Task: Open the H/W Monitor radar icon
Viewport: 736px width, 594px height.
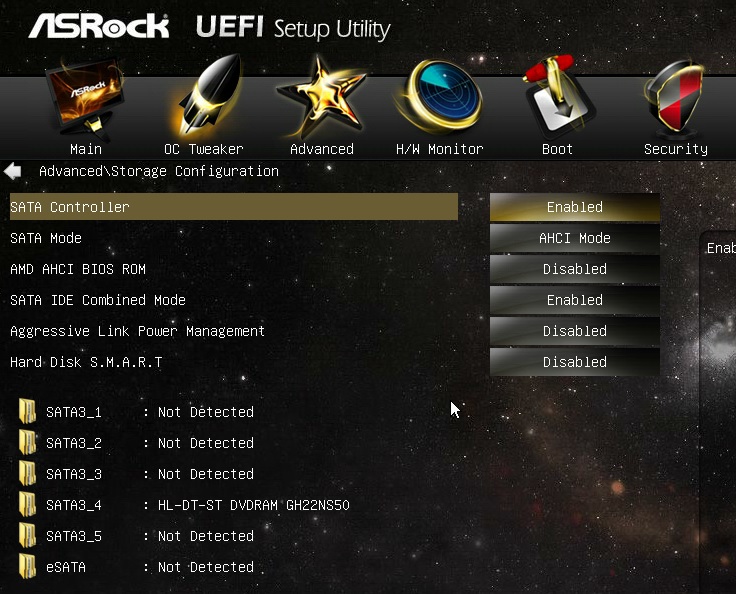Action: [439, 96]
